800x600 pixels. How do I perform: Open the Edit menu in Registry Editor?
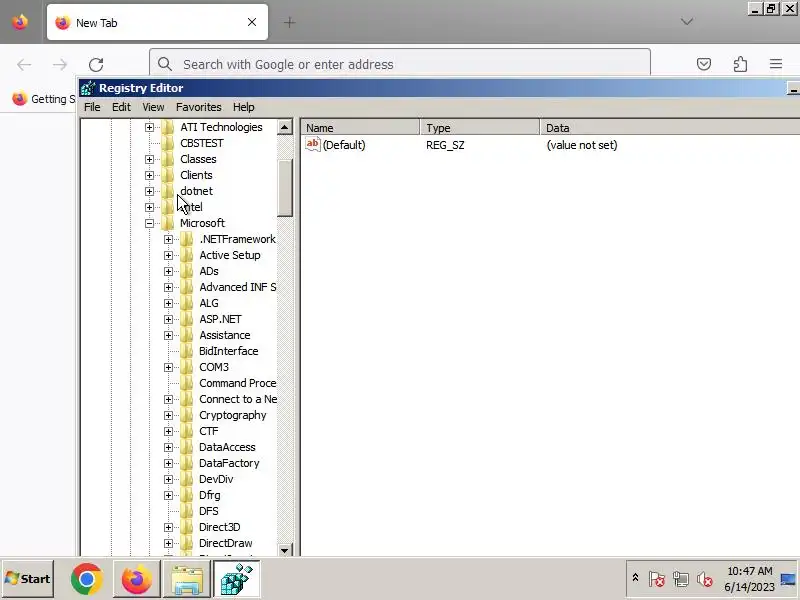click(x=121, y=107)
